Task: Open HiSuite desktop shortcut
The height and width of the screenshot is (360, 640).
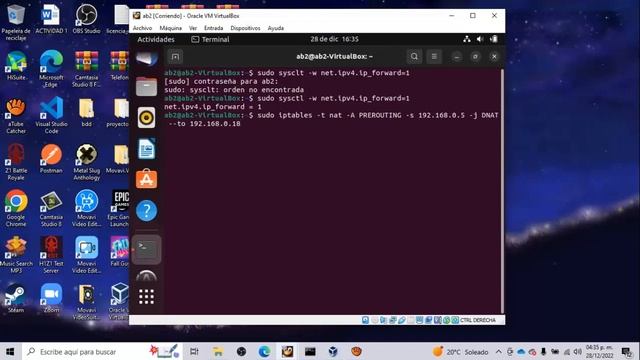Action: (x=16, y=65)
